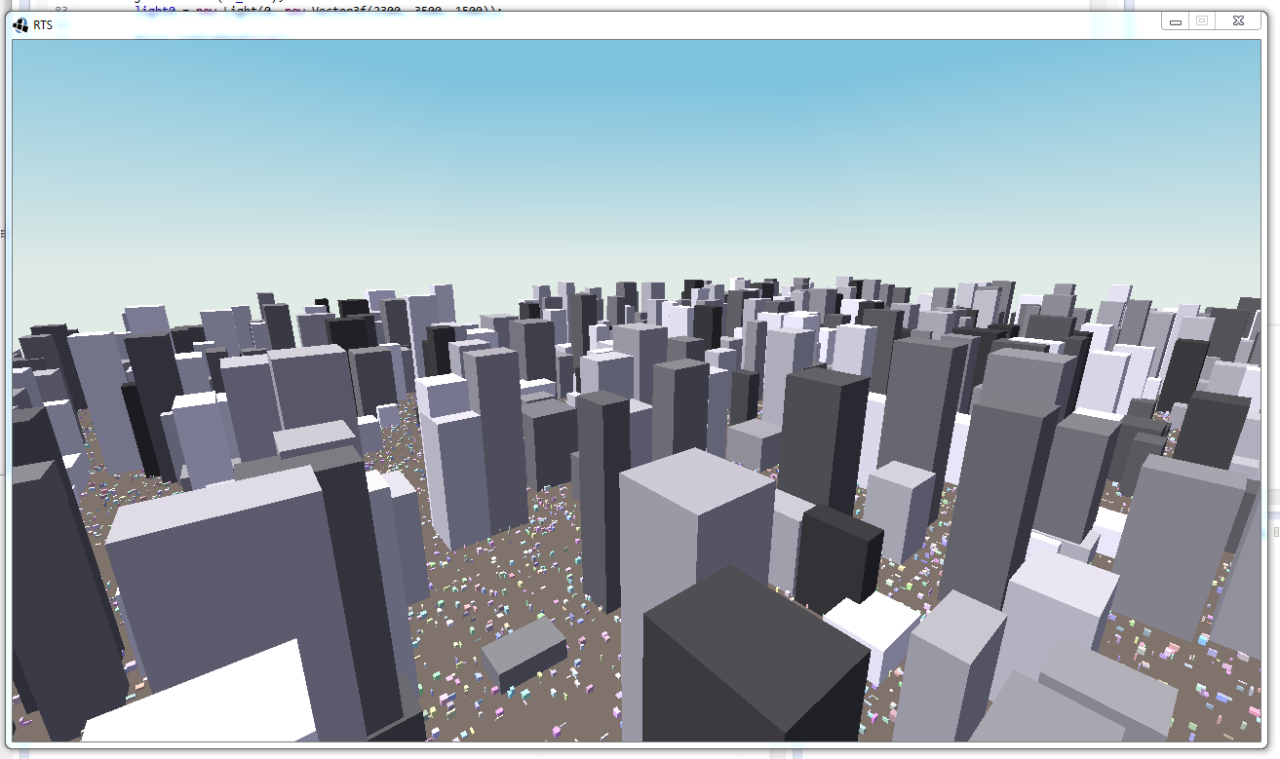Maximize the RTS window
The width and height of the screenshot is (1280, 759).
click(1201, 20)
